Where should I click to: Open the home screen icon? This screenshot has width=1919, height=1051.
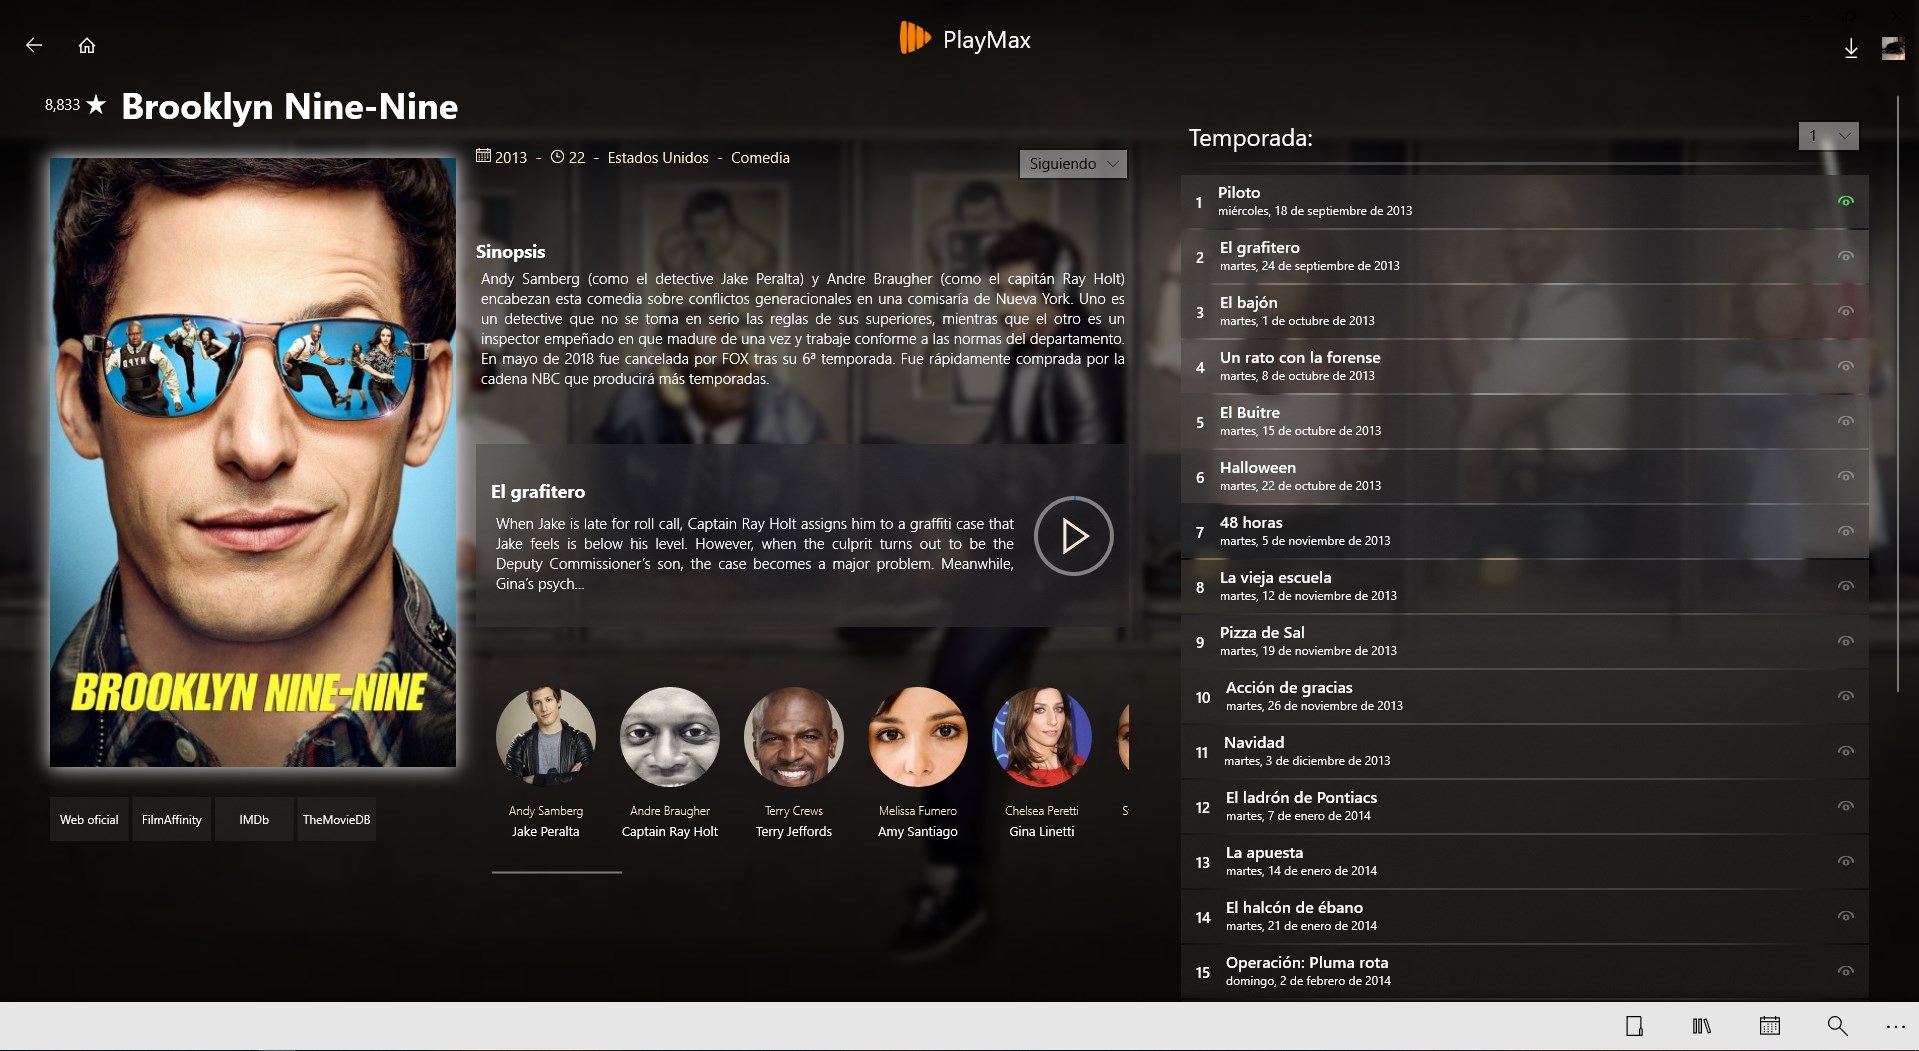pyautogui.click(x=87, y=45)
